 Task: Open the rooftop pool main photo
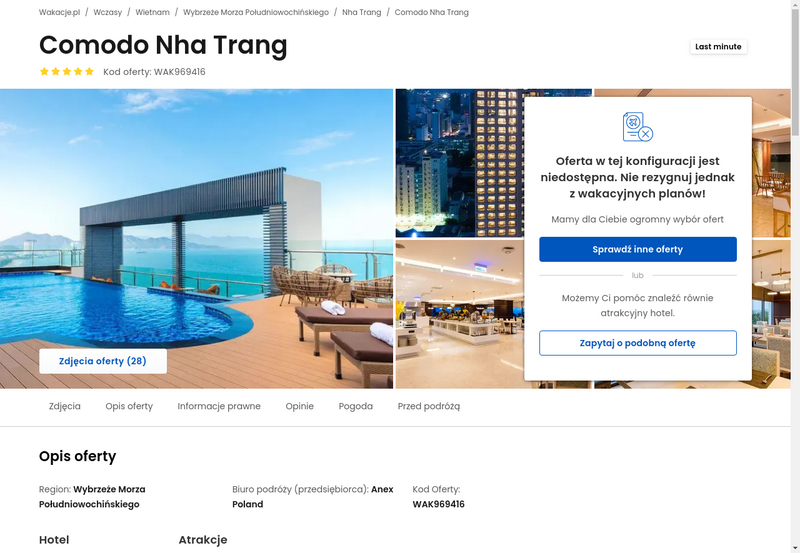point(196,239)
